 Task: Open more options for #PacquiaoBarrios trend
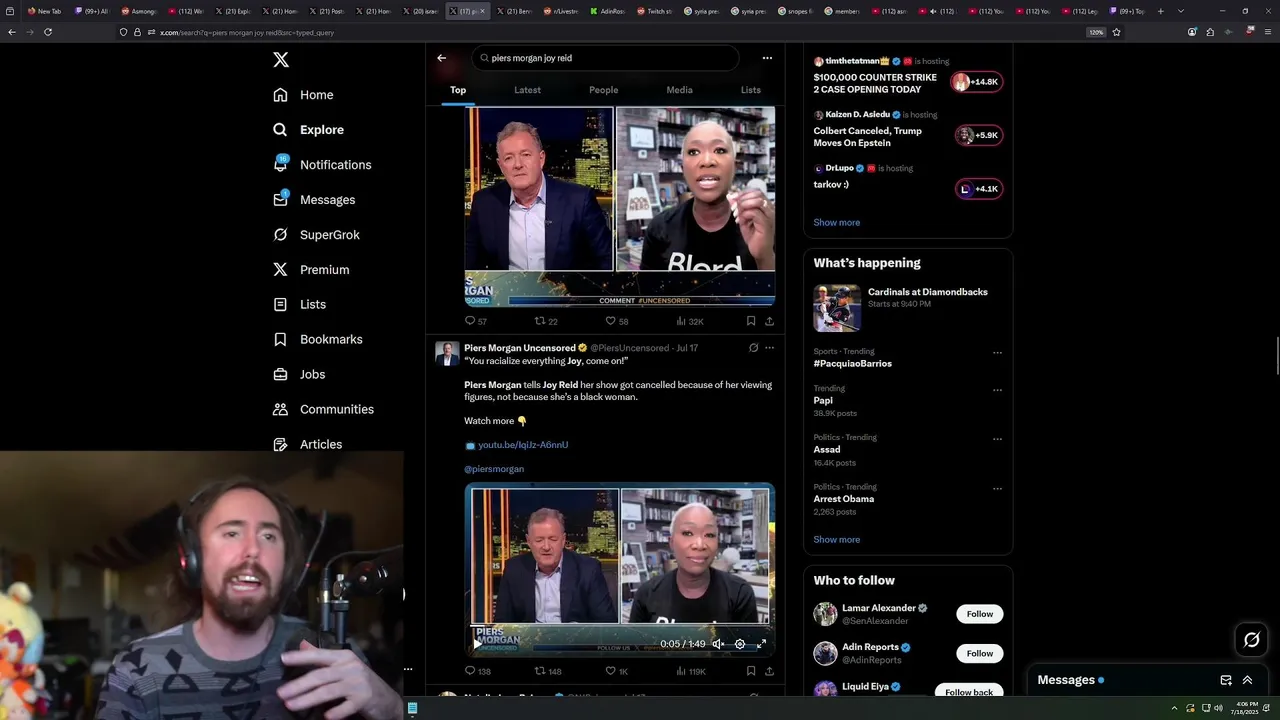coord(997,353)
